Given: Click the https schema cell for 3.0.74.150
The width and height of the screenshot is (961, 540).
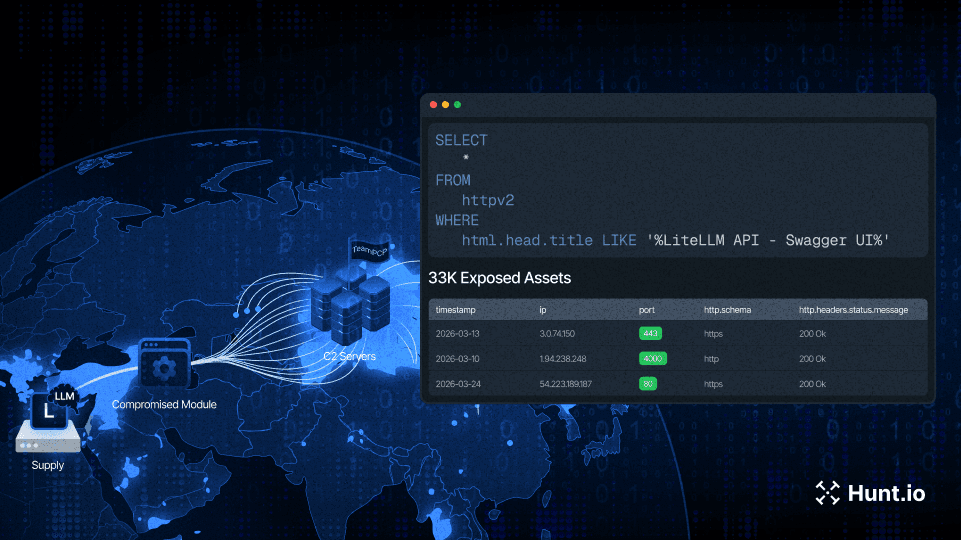Looking at the screenshot, I should click(x=713, y=334).
